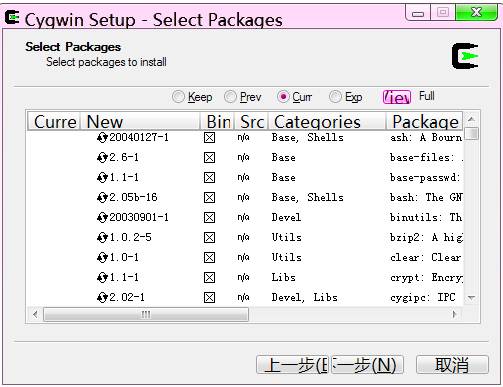Click the cycle icon beside version 20030901-1
Screen dimensions: 503x387
point(102,217)
